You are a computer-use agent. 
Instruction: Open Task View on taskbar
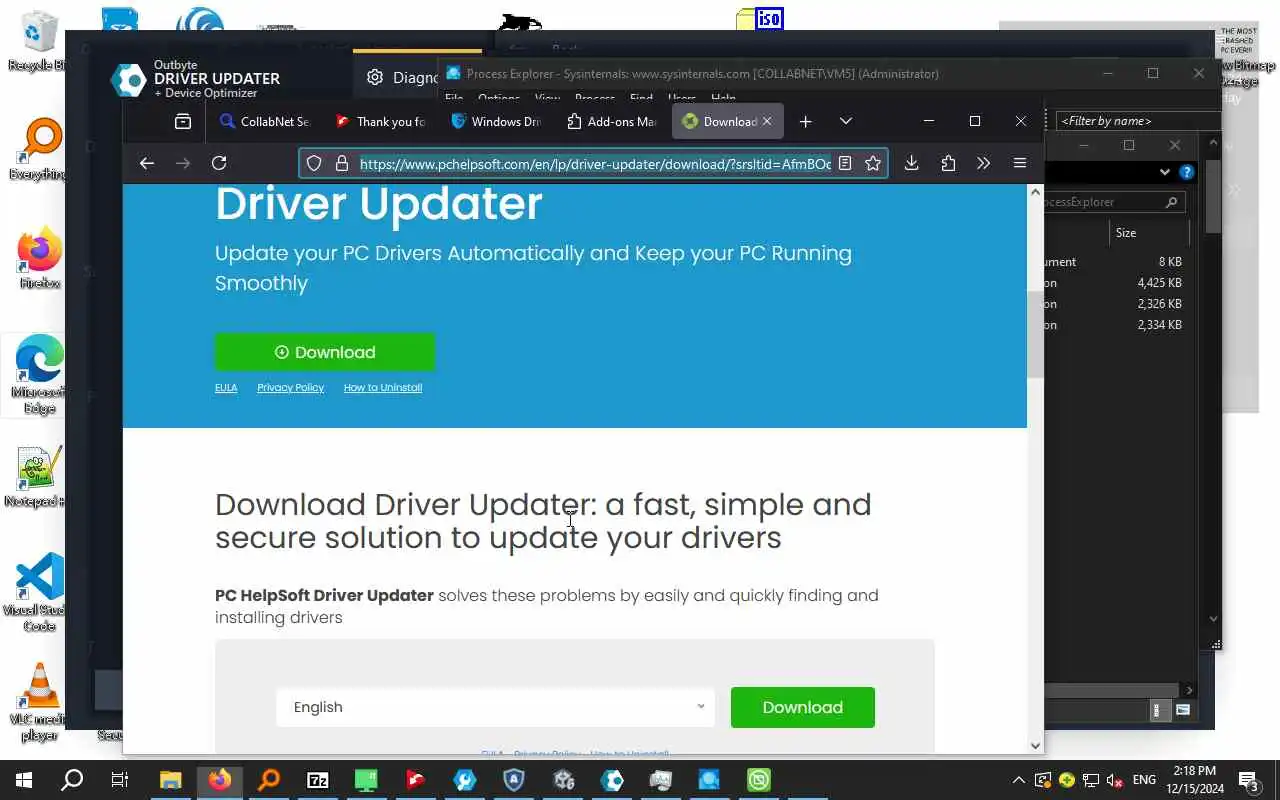120,780
